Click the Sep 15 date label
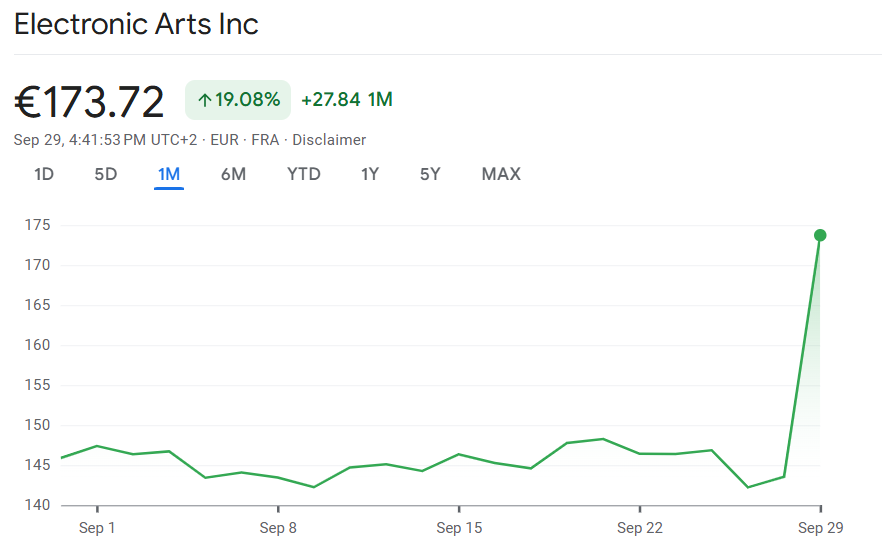Viewport: 882px width, 552px height. tap(459, 528)
